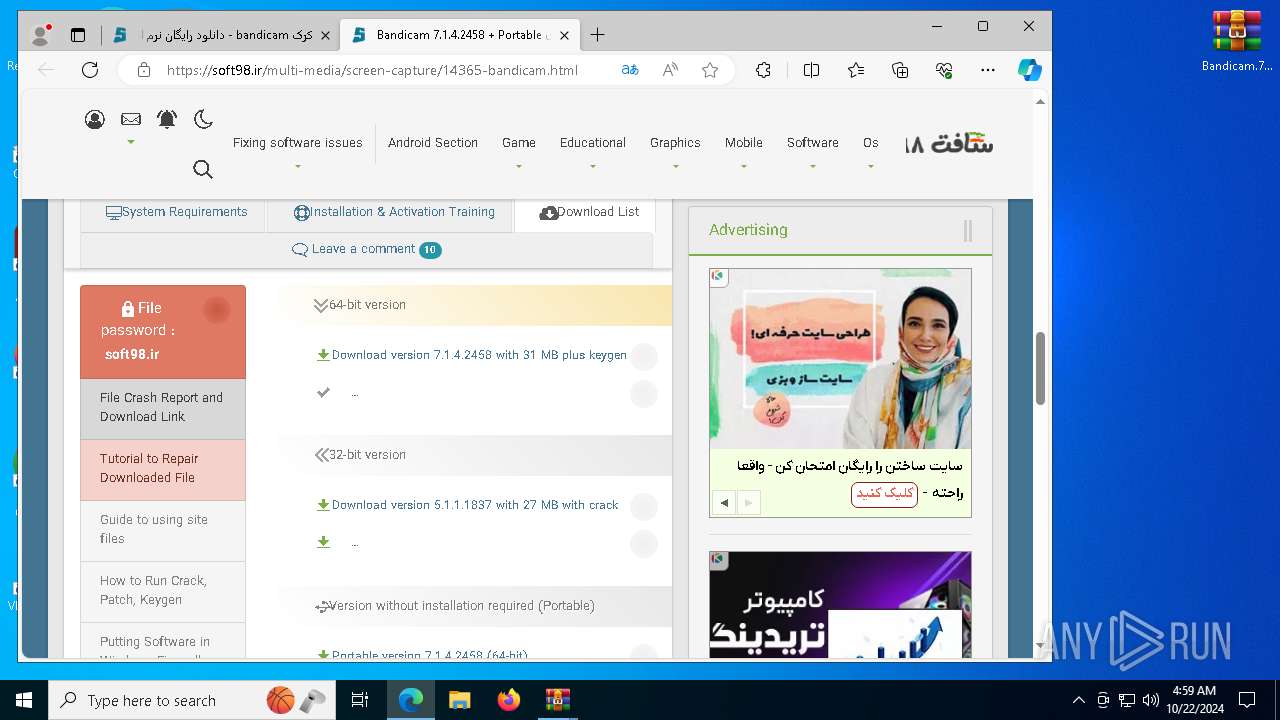The height and width of the screenshot is (720, 1280).
Task: Launch Firefox from taskbar
Action: pos(509,700)
